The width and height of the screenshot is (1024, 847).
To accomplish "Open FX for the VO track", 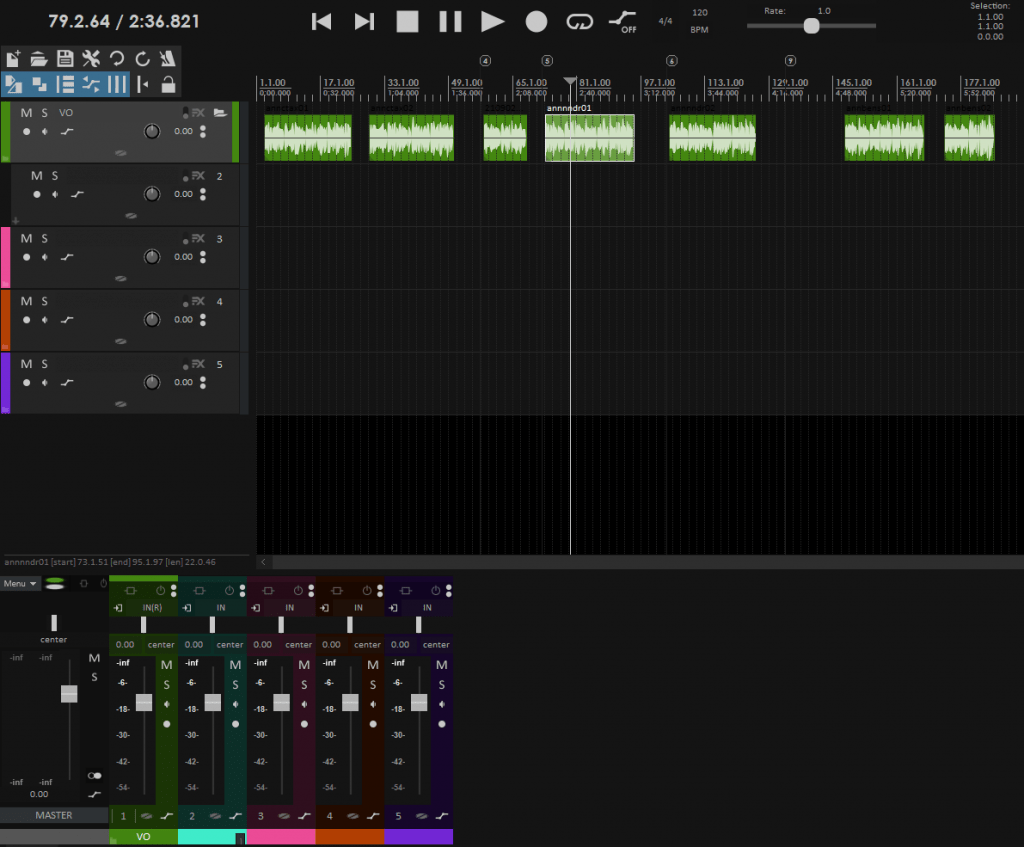I will pyautogui.click(x=198, y=113).
